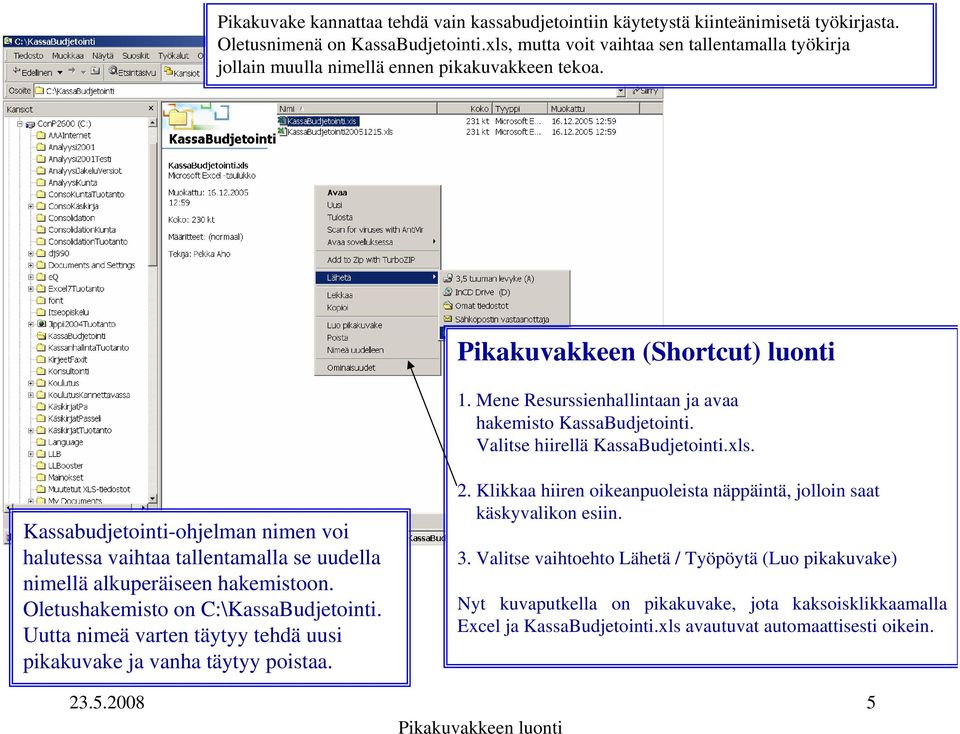Click the Siirry go button
This screenshot has width=960, height=734.
point(645,91)
